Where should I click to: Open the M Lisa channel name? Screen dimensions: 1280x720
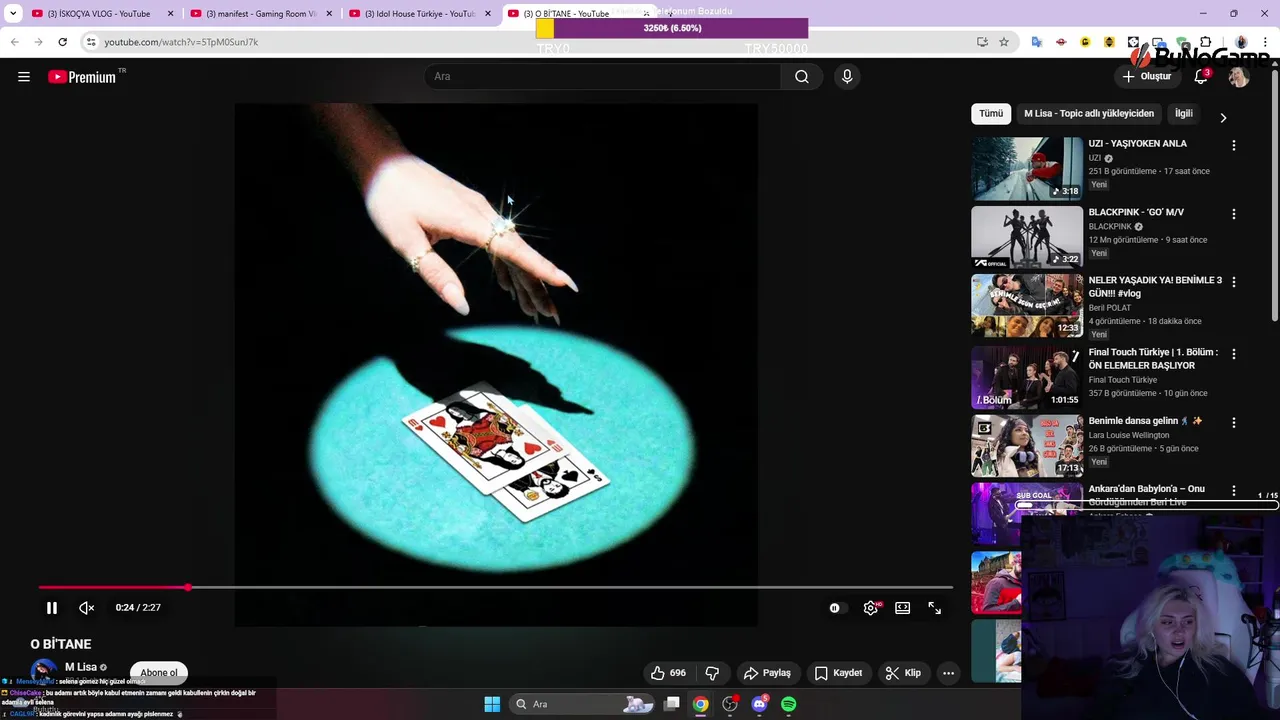[x=81, y=667]
